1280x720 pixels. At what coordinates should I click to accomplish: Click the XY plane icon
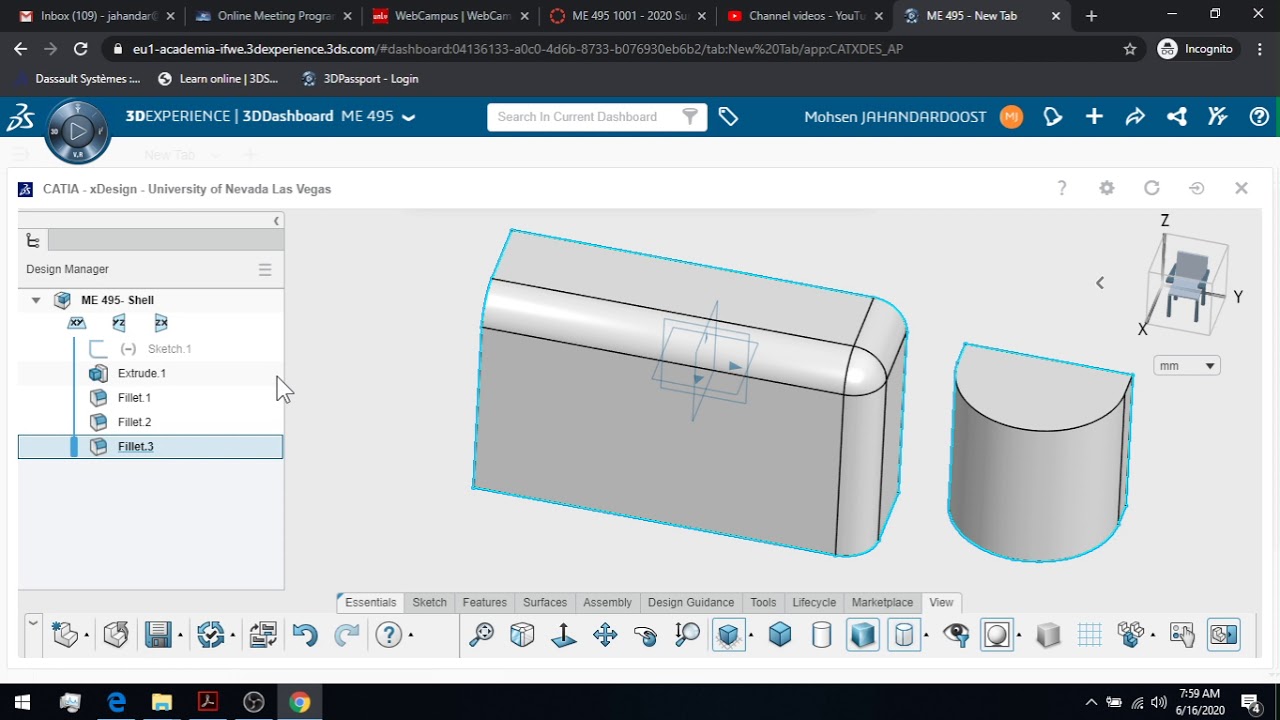pyautogui.click(x=77, y=323)
